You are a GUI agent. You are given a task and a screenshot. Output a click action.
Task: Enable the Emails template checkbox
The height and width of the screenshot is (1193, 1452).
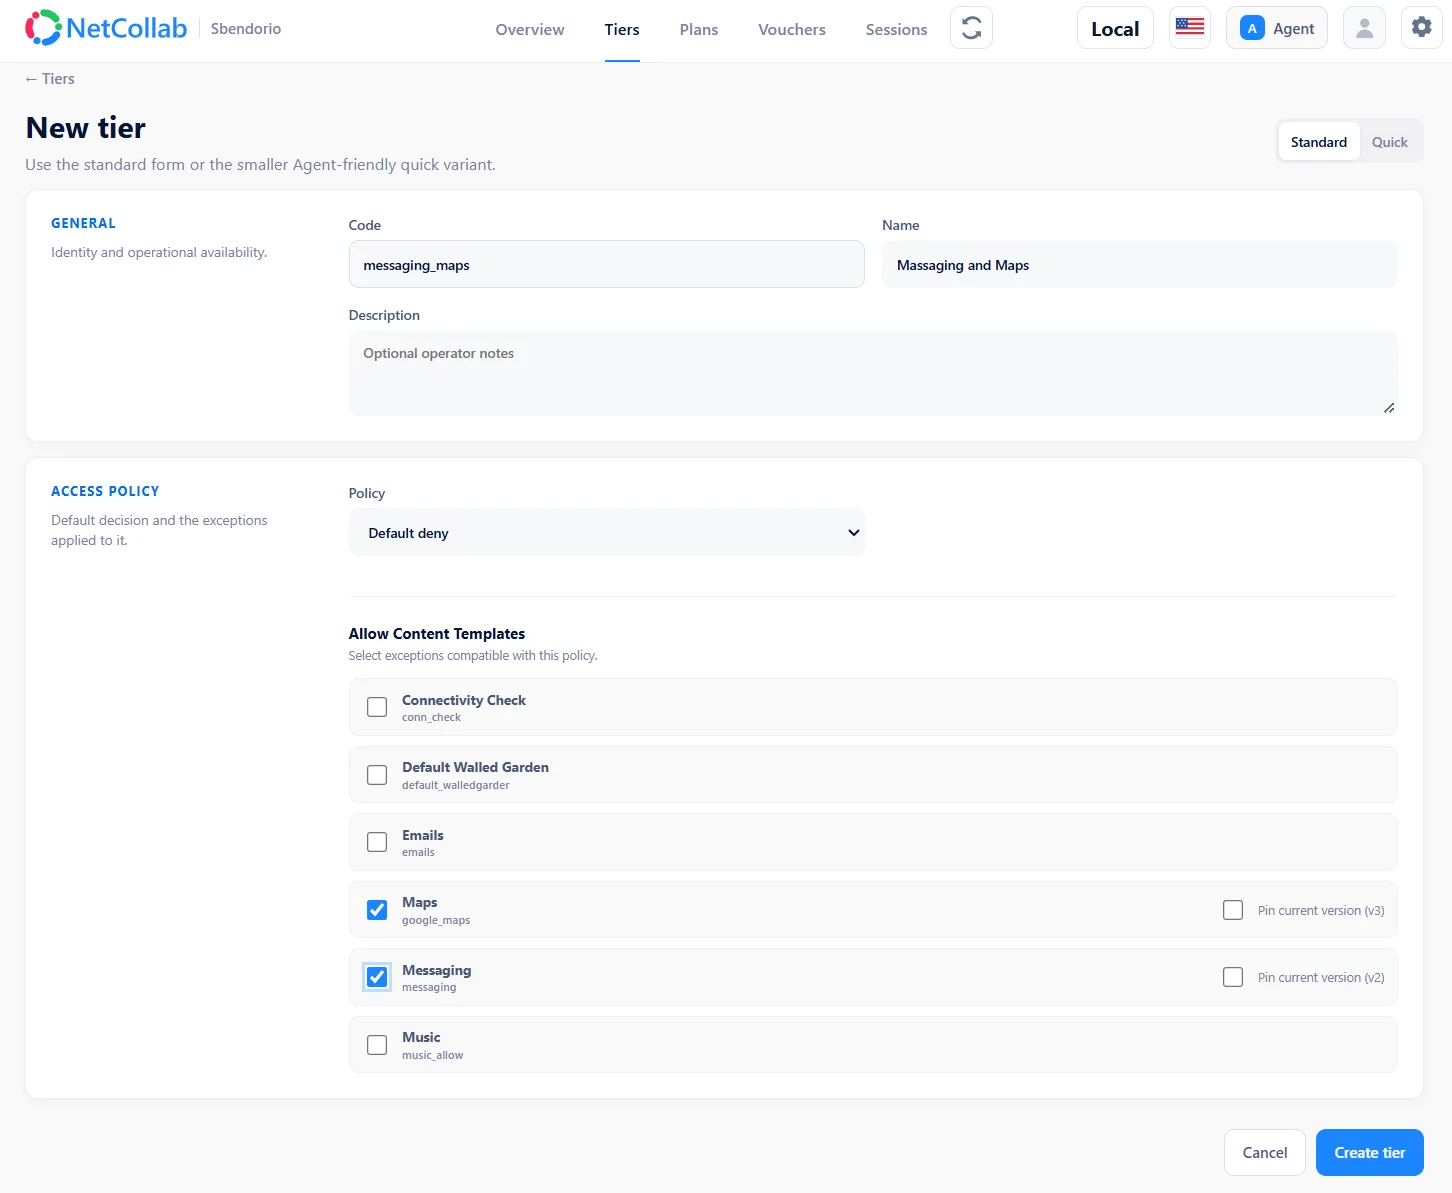pyautogui.click(x=377, y=842)
